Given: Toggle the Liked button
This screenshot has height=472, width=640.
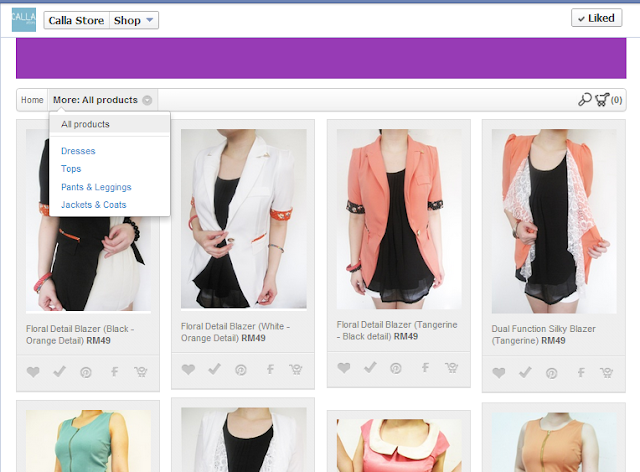Looking at the screenshot, I should pos(596,18).
